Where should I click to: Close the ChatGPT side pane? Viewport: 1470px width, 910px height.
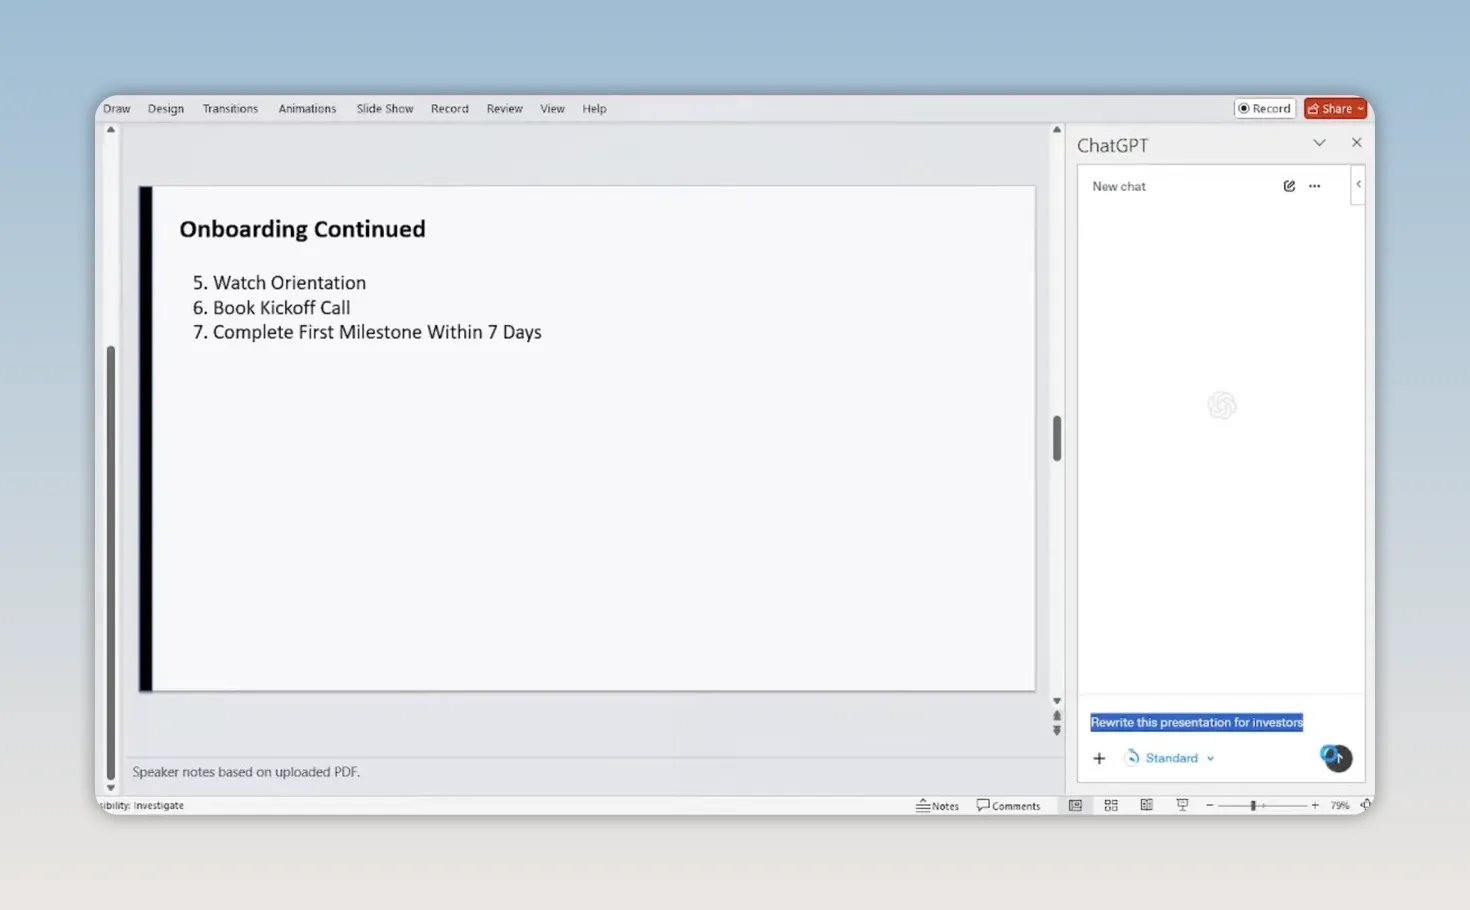tap(1357, 143)
